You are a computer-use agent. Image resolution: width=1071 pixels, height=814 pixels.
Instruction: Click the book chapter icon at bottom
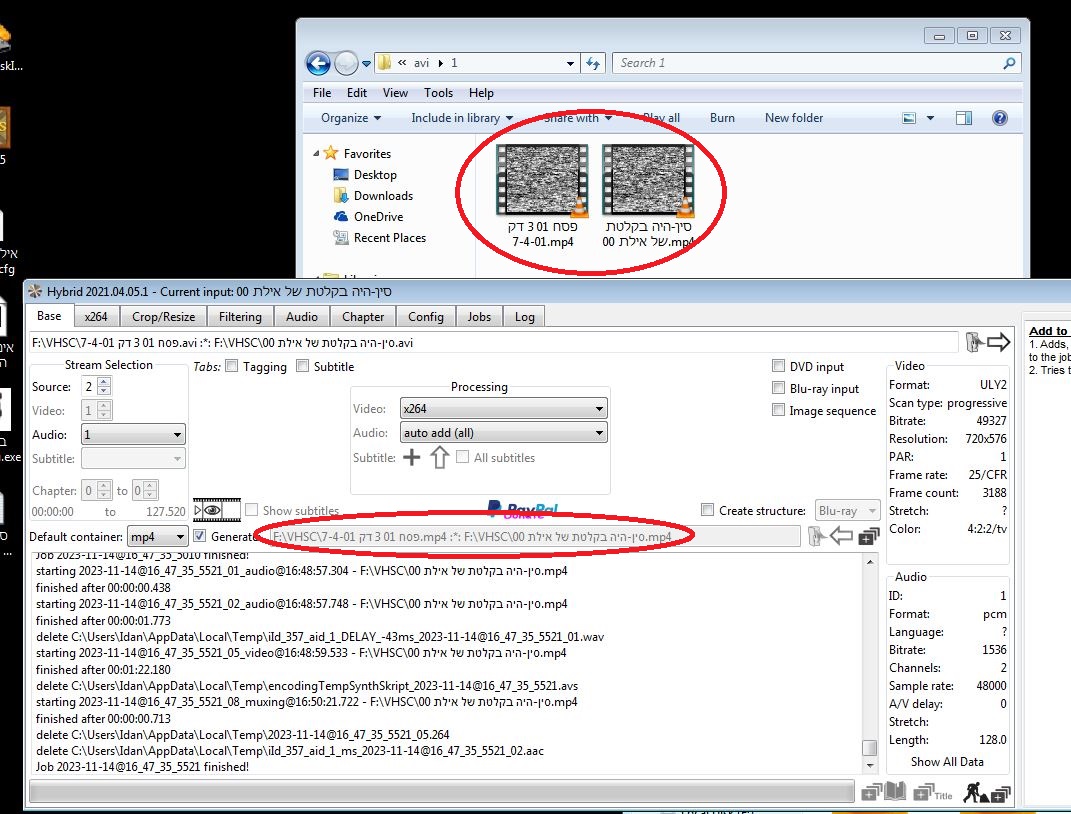[x=895, y=793]
